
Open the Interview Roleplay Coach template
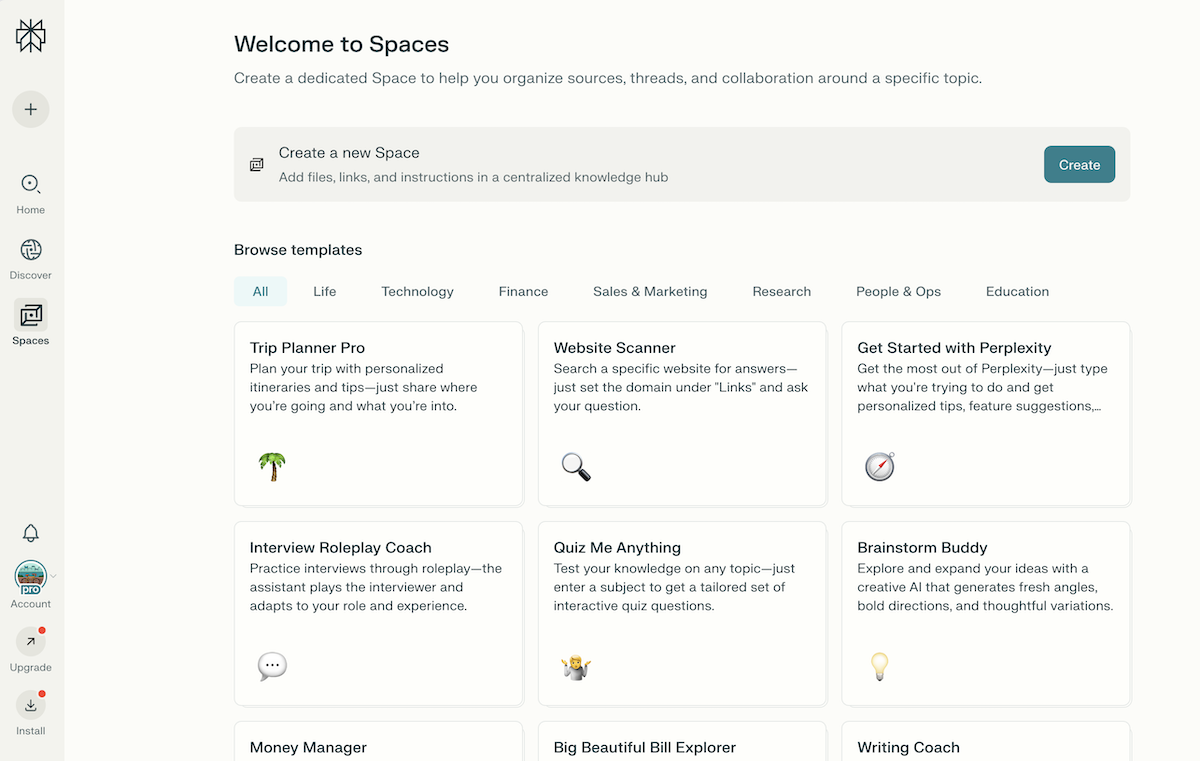pos(378,613)
